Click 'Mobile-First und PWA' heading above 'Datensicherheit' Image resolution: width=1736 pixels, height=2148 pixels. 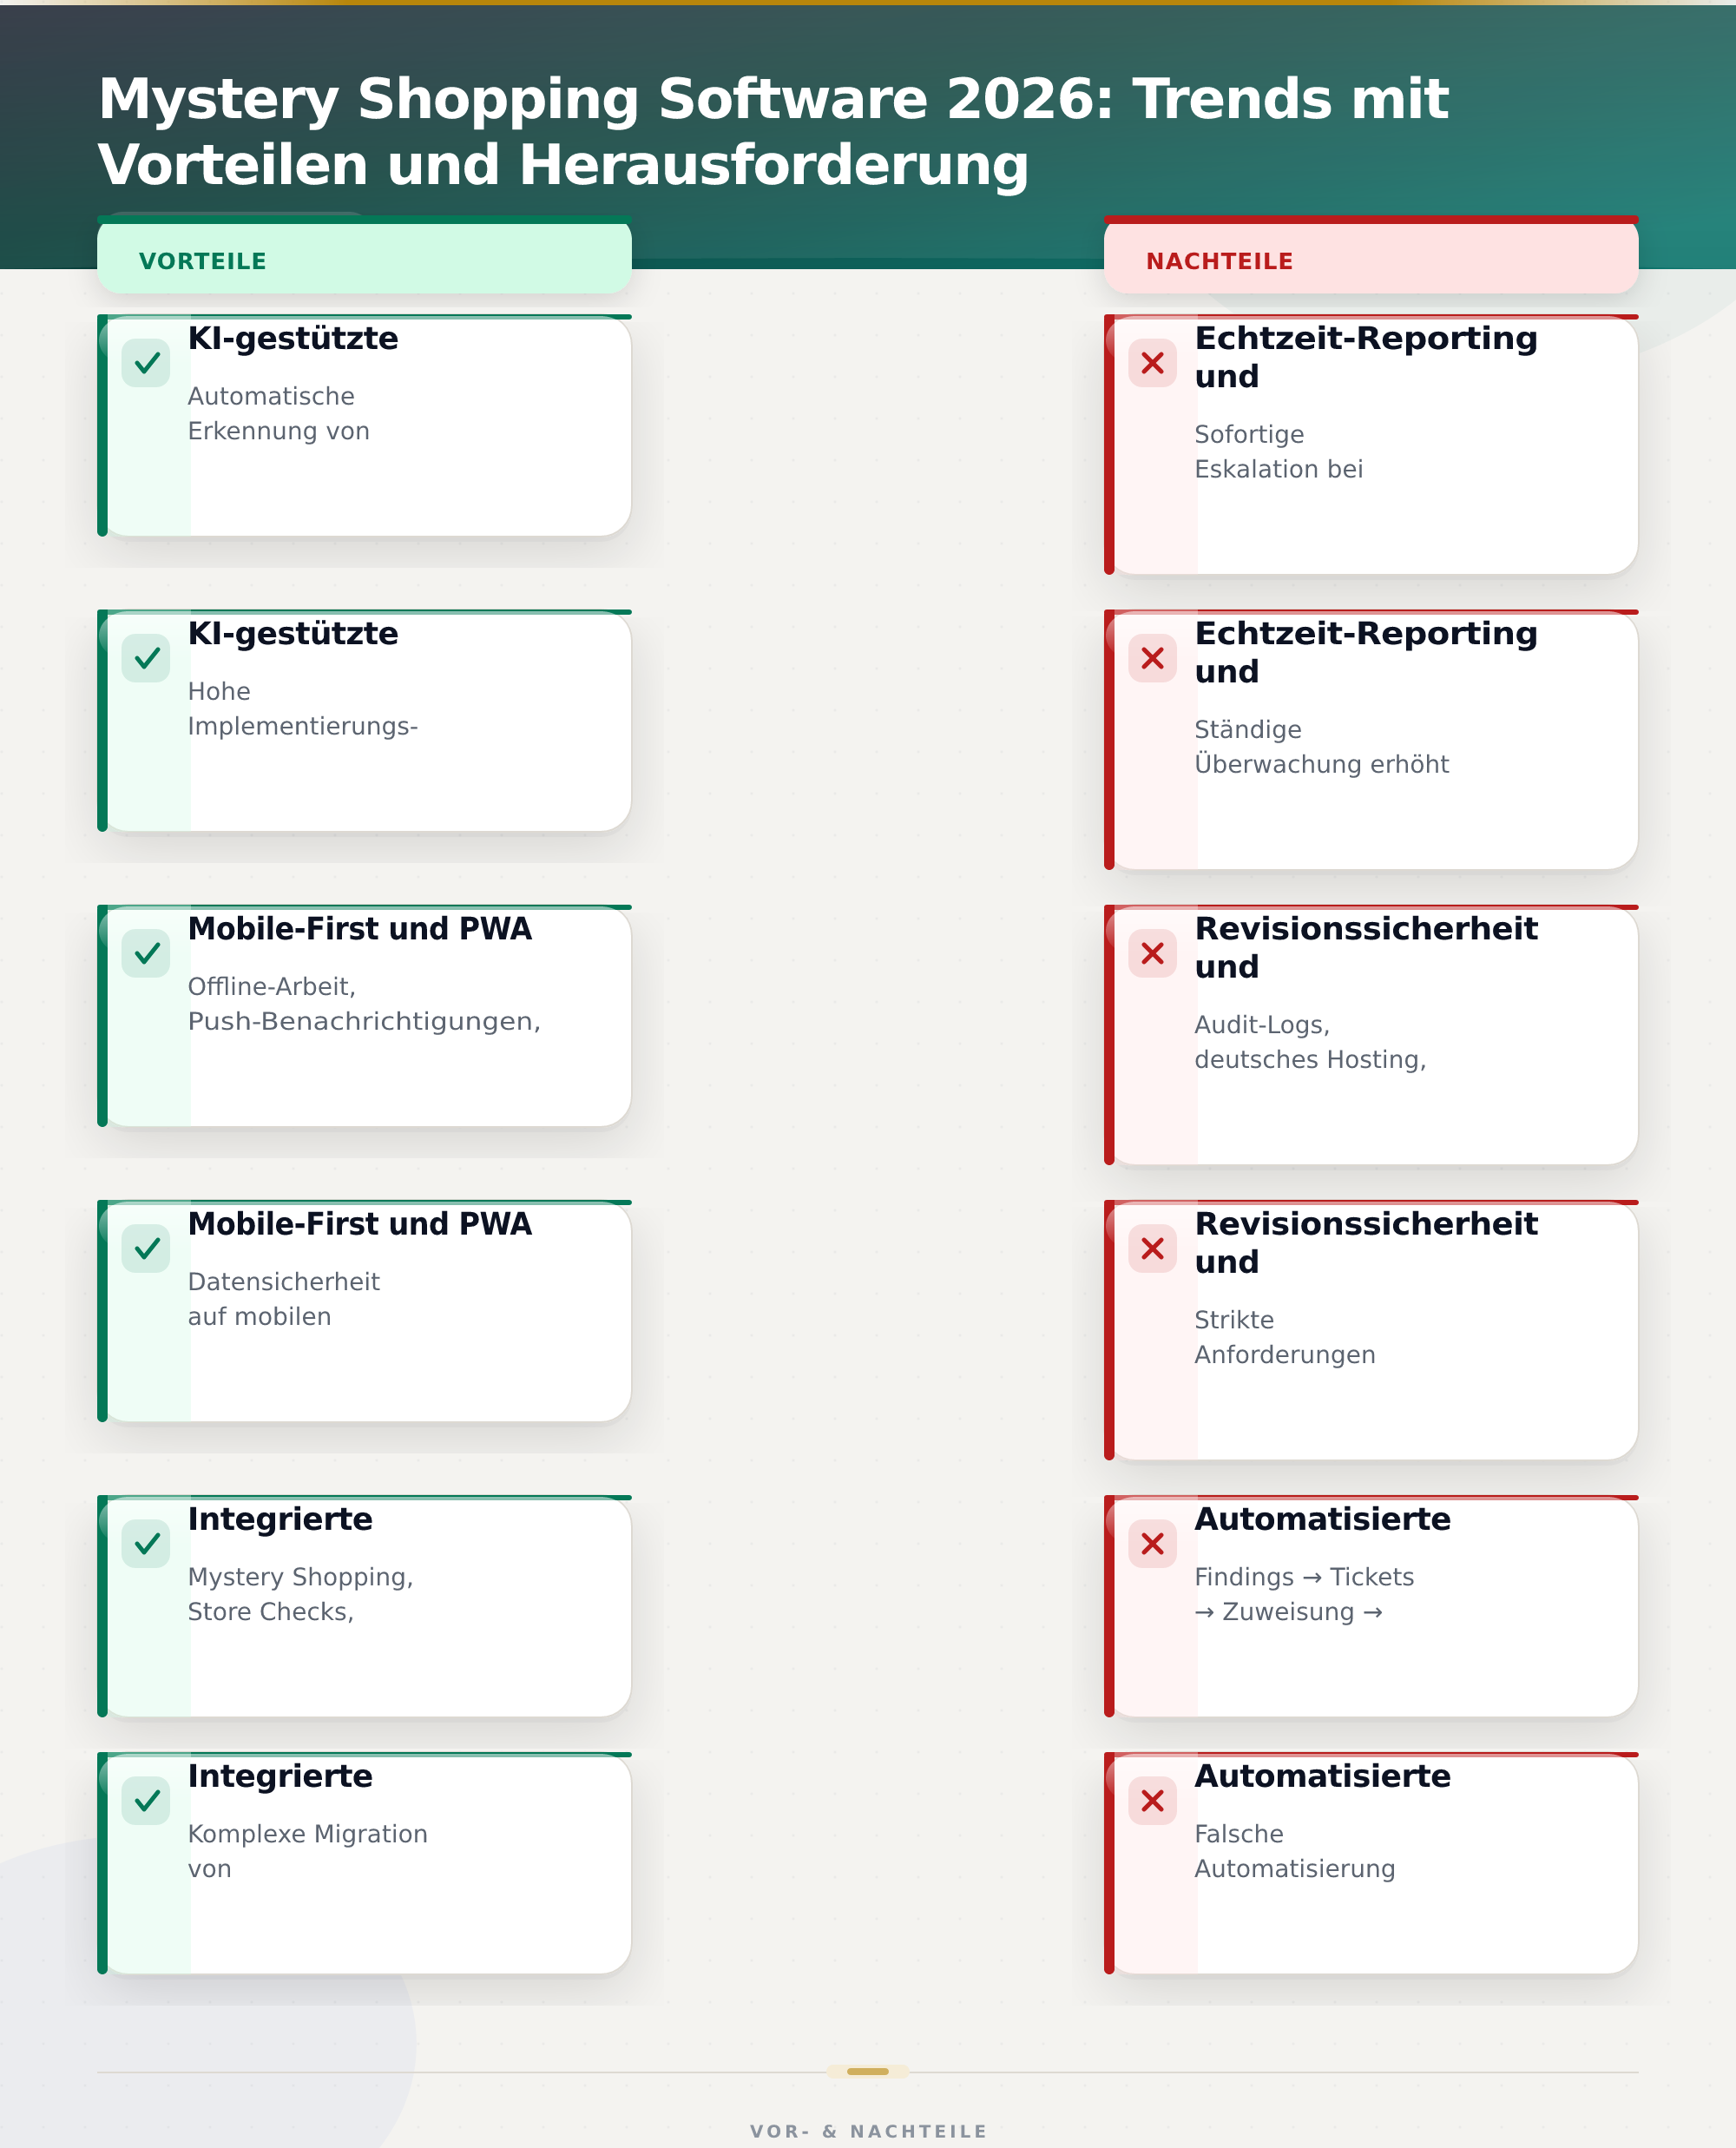coord(360,1223)
